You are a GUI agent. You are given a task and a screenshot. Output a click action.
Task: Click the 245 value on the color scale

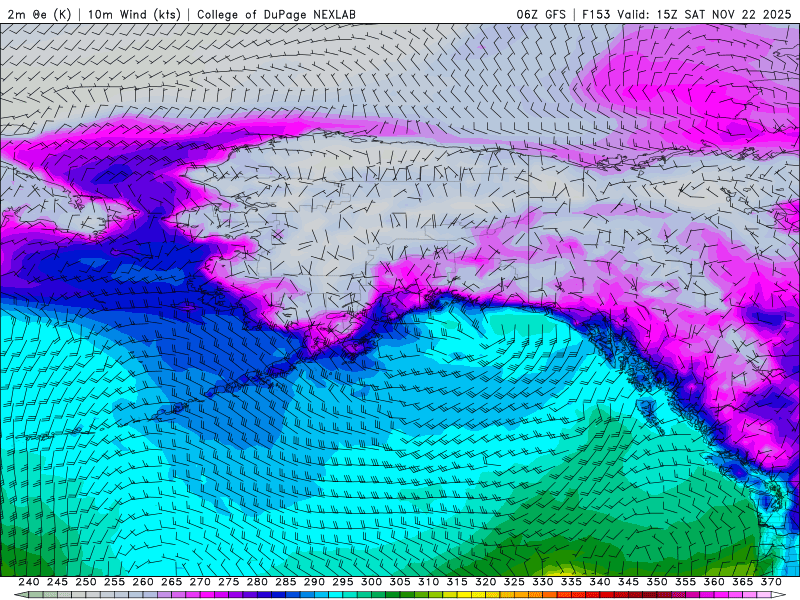point(57,582)
